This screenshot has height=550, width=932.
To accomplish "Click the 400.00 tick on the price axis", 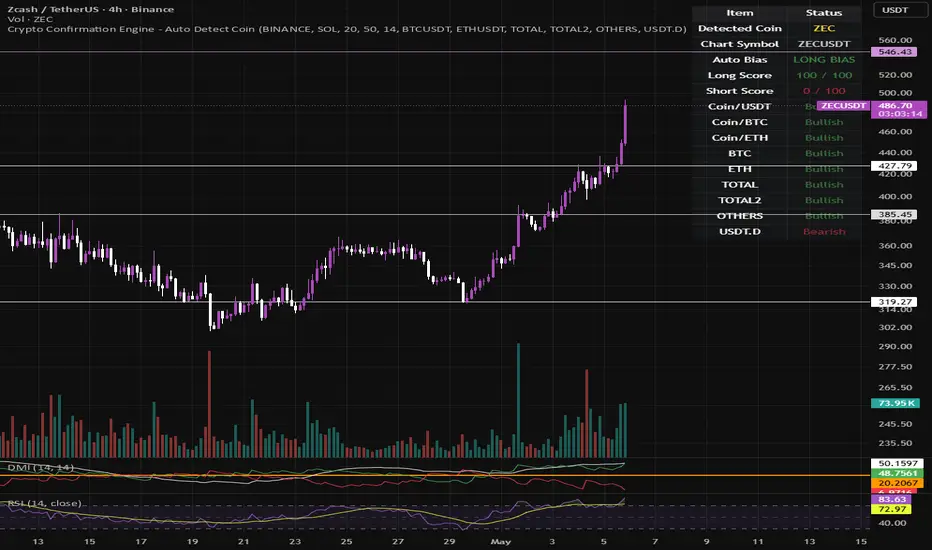I will (895, 196).
